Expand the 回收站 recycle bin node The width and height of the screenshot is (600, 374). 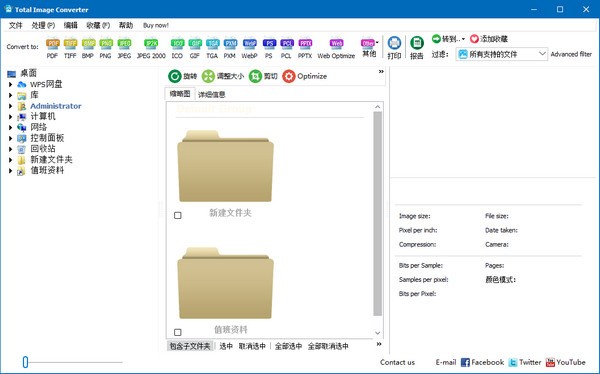pos(11,149)
